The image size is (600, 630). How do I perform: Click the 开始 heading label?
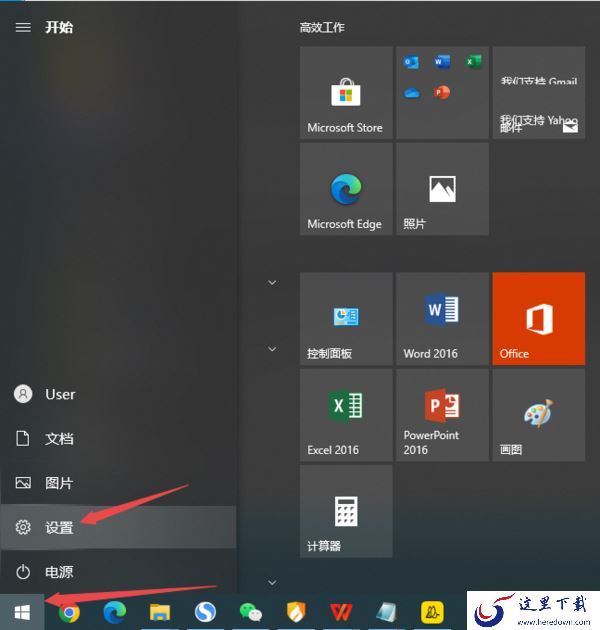pos(59,27)
